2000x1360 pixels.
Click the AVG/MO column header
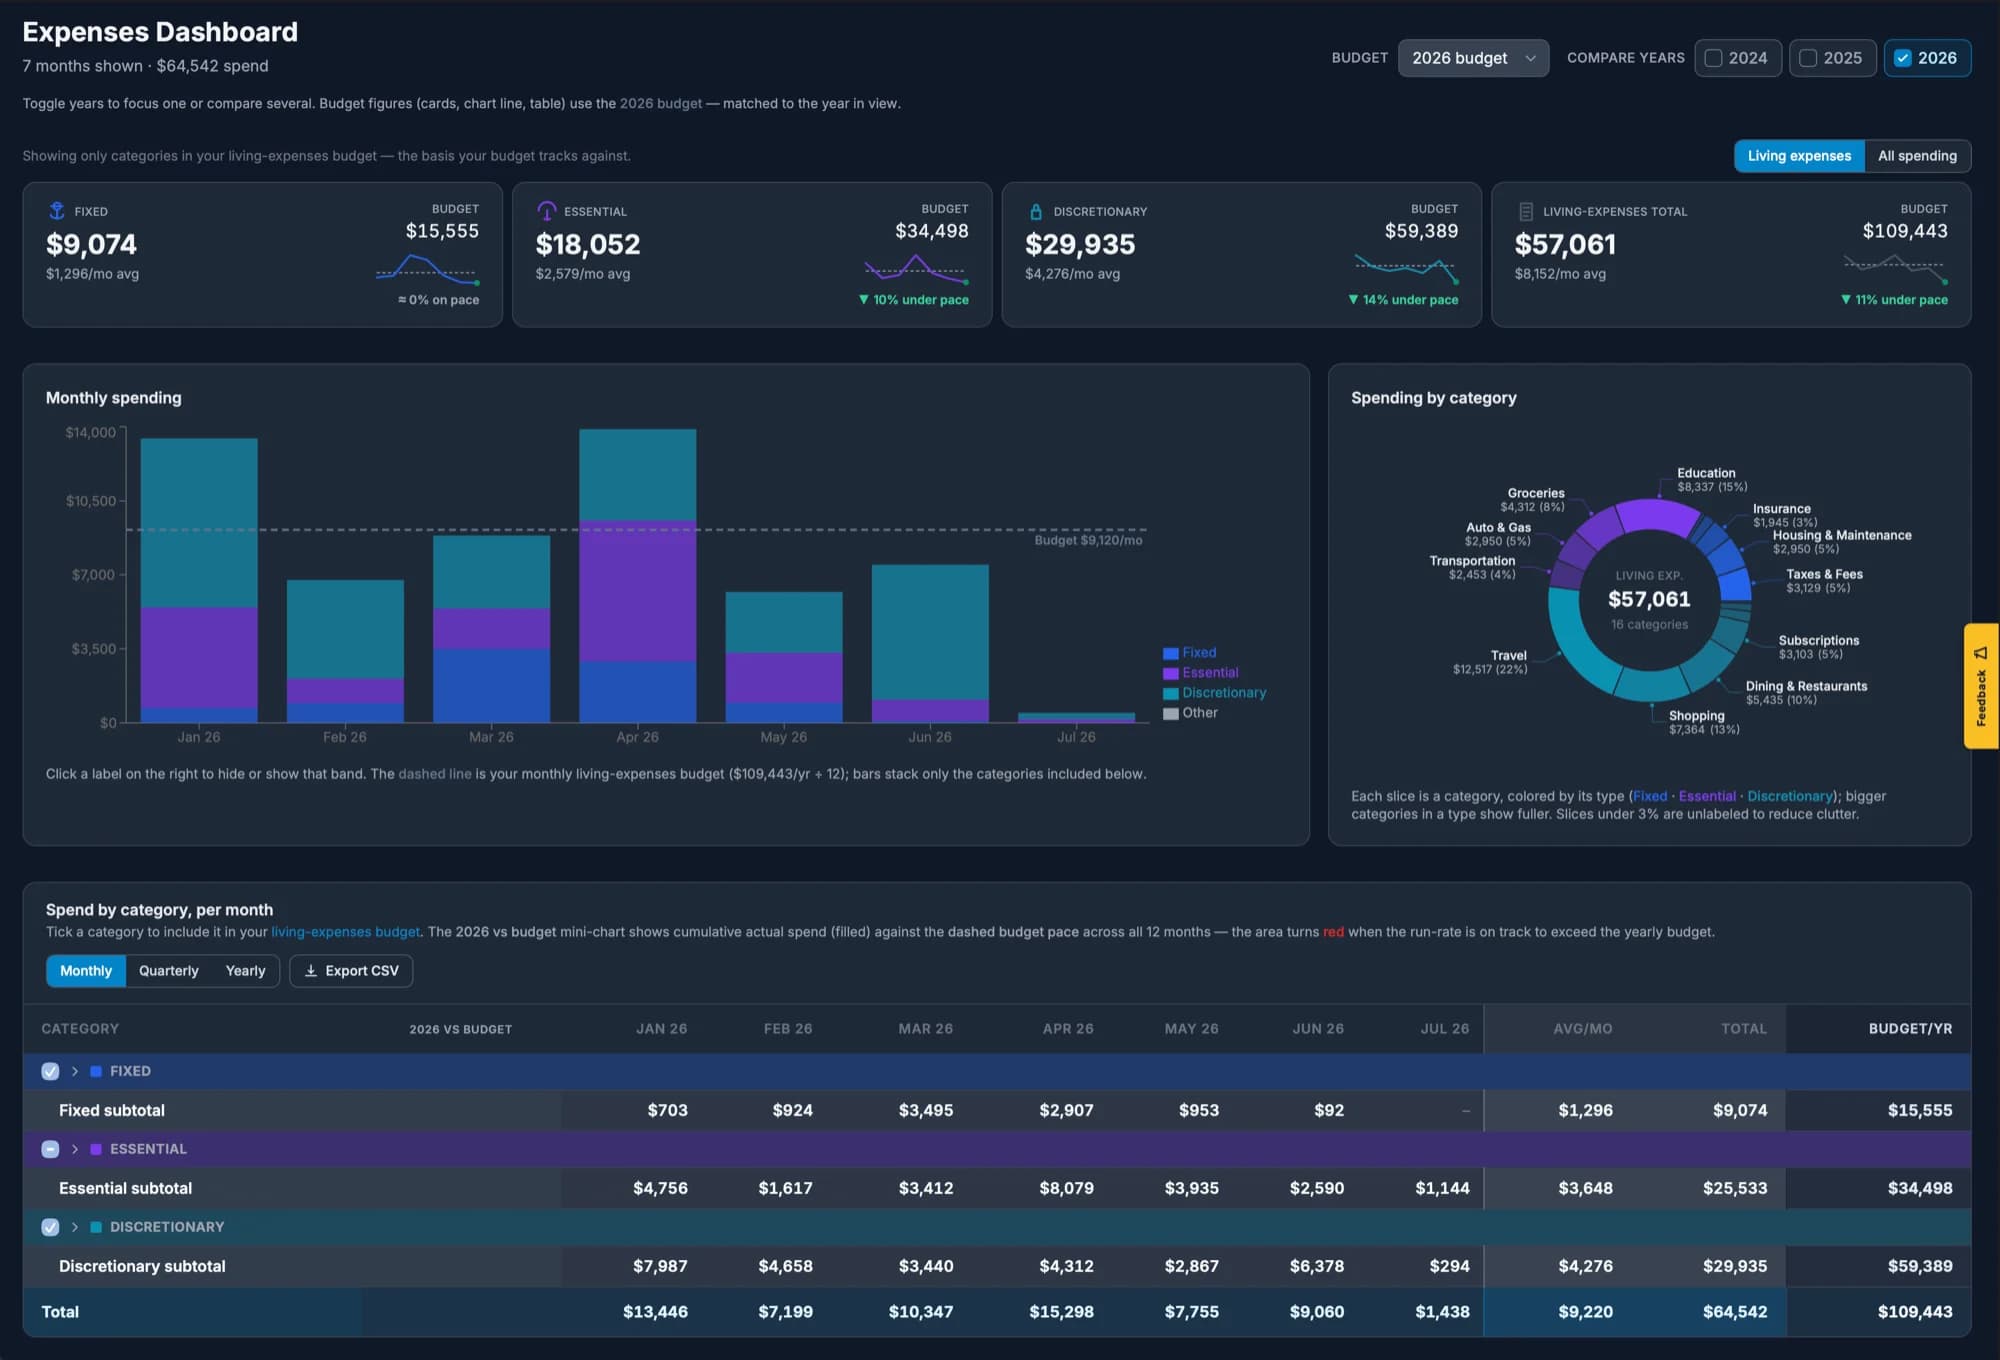coord(1582,1029)
